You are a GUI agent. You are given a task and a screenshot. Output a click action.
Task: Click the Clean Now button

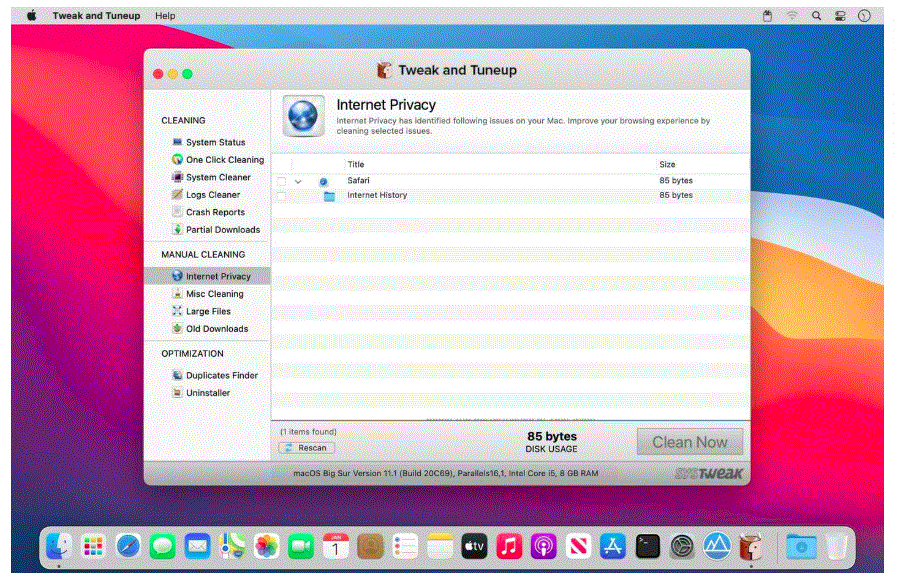(690, 442)
